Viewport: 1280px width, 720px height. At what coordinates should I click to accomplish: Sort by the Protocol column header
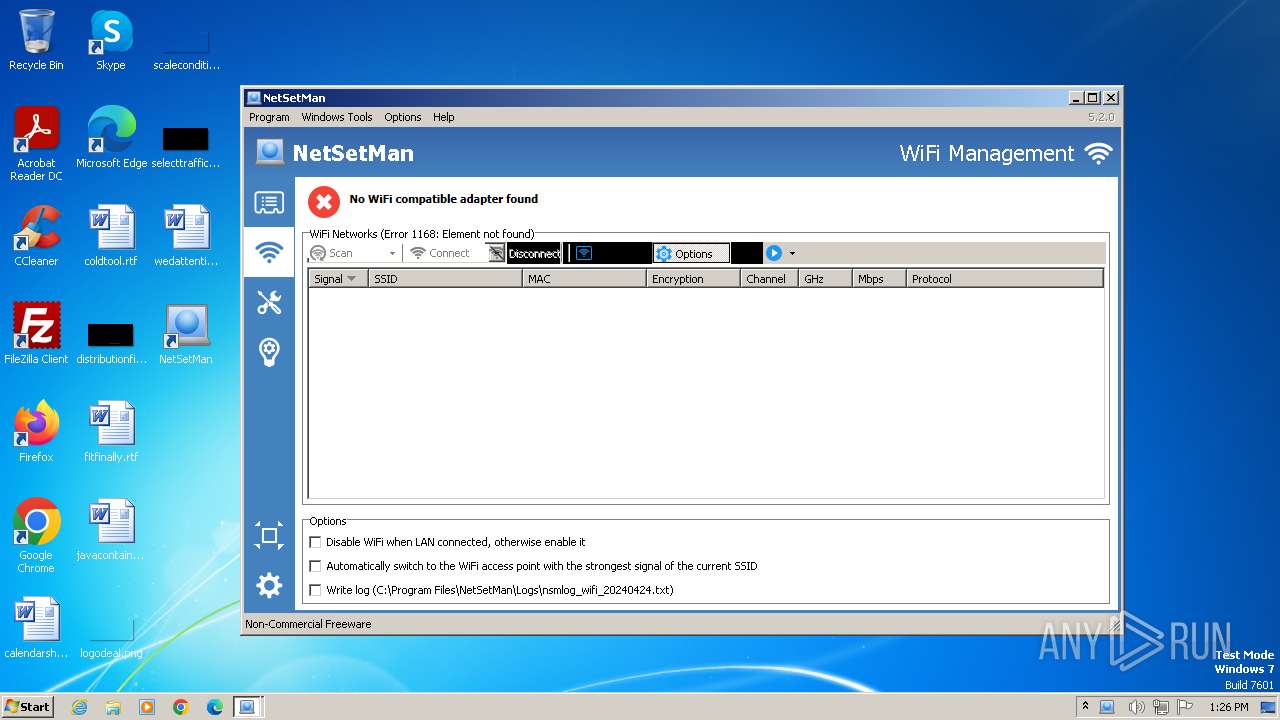[1005, 279]
